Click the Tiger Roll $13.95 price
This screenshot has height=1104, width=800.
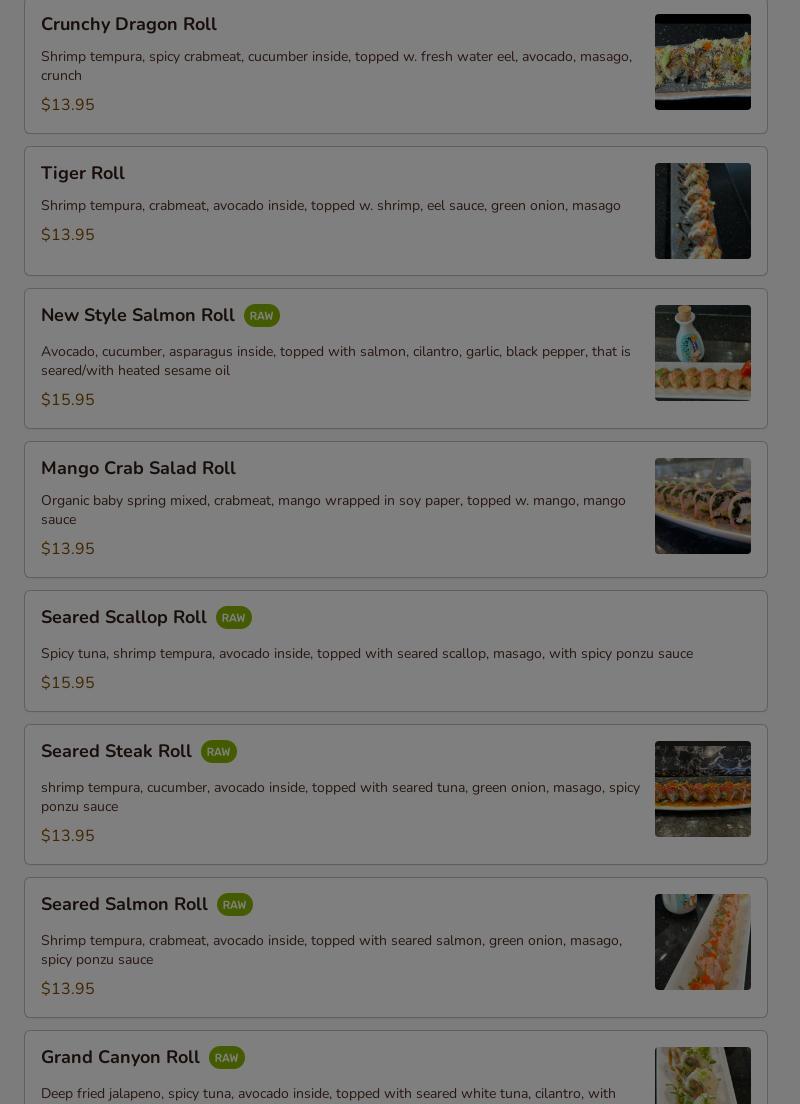[68, 235]
